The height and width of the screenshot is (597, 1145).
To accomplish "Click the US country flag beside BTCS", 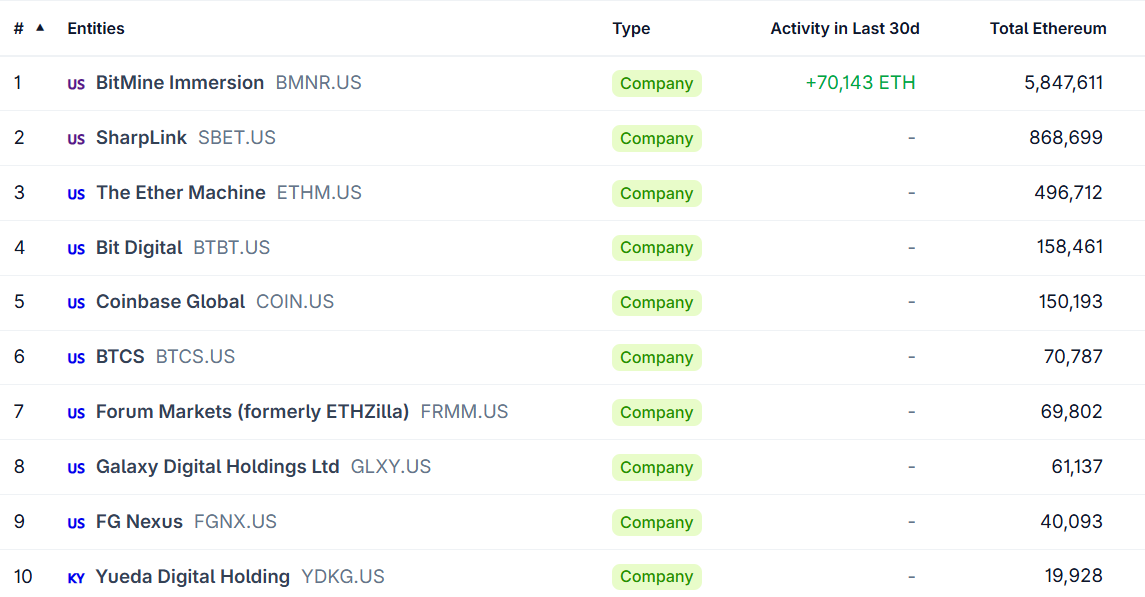I will [x=76, y=358].
